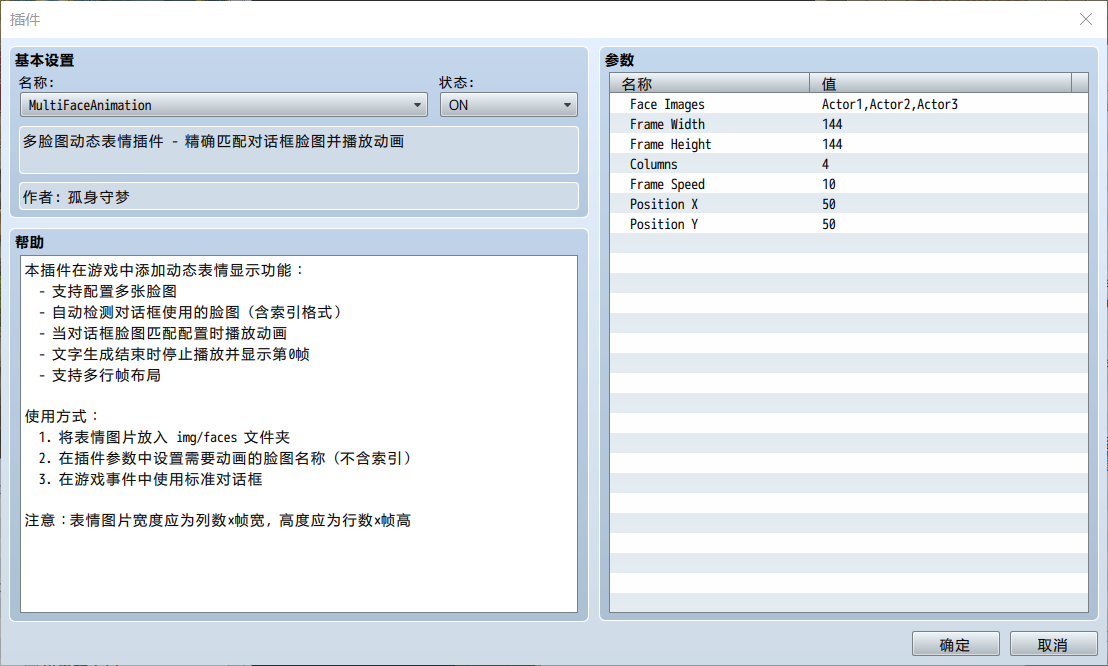This screenshot has width=1108, height=666.
Task: Open the status dropdown showing ON
Action: tap(509, 105)
